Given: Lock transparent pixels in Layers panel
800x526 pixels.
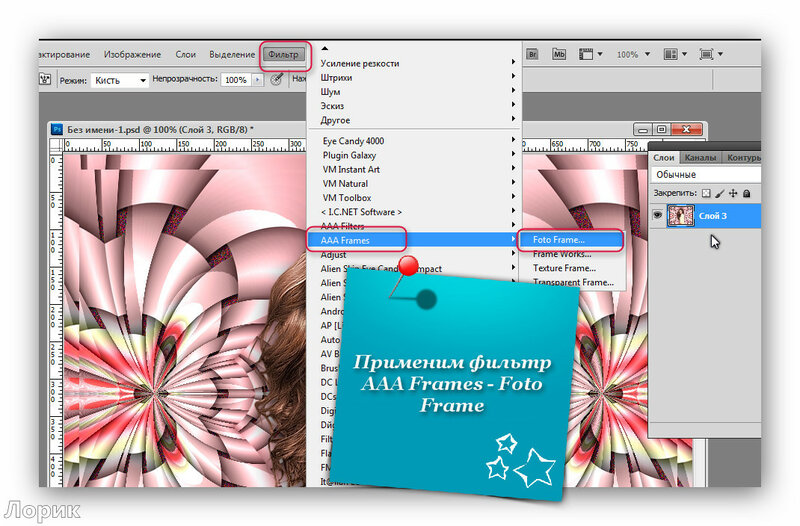Looking at the screenshot, I should point(706,193).
